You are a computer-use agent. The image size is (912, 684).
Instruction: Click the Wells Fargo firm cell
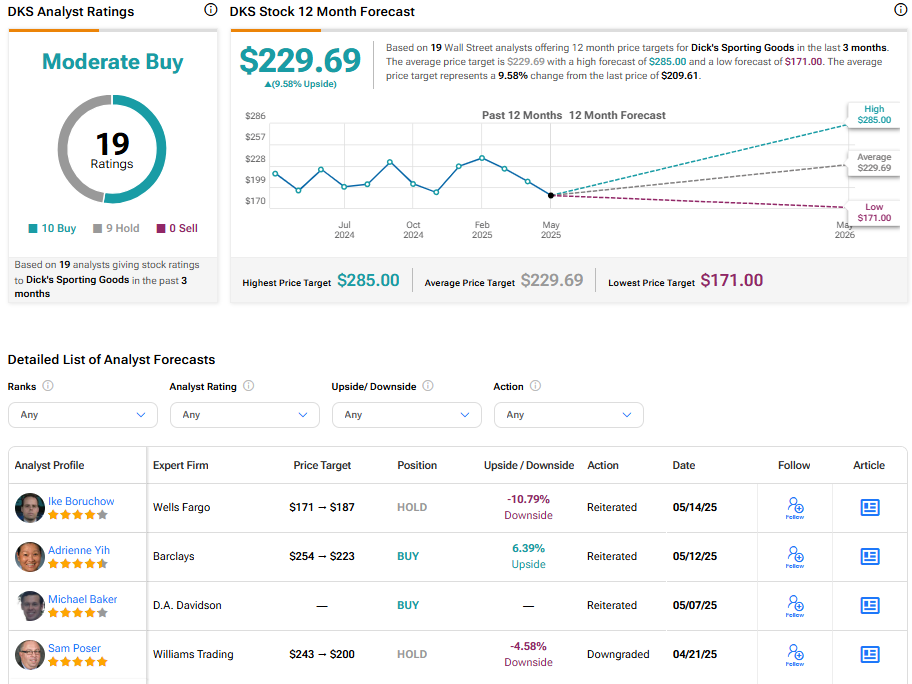181,507
